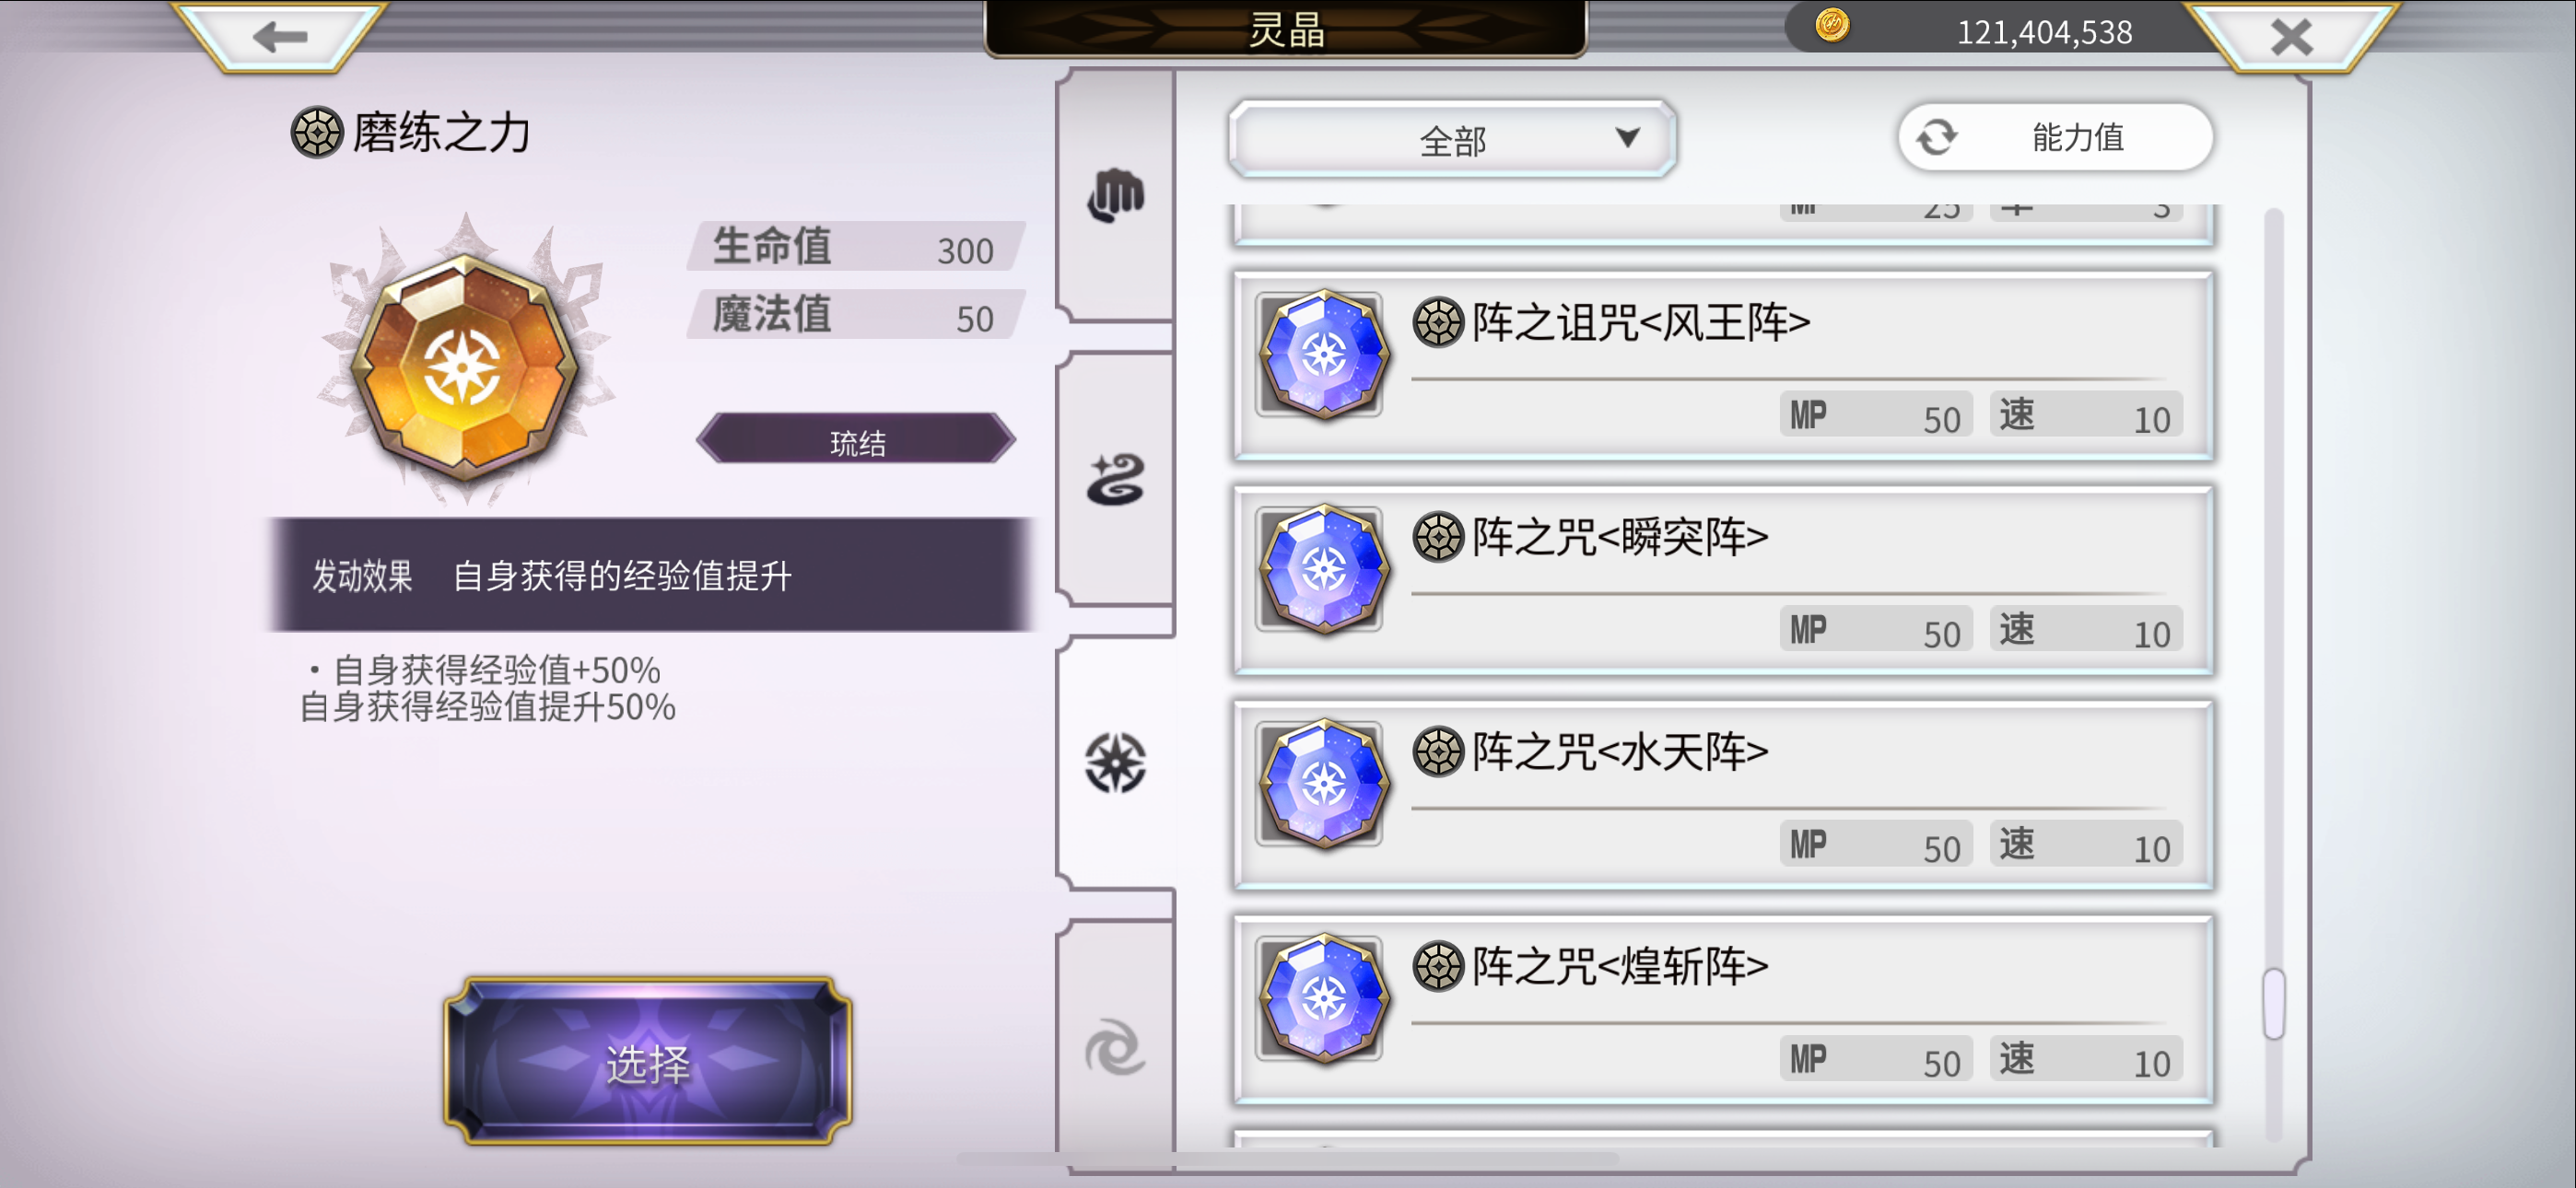Screen dimensions: 2576x1188
Task: Click the crystal list scrollbar handle
Action: coord(2273,1003)
